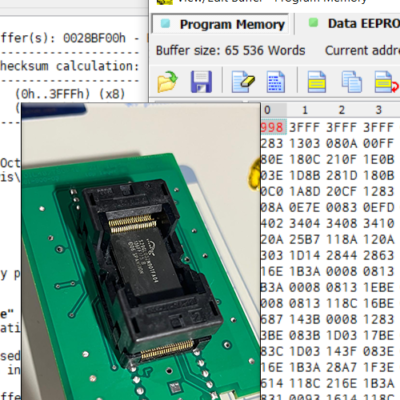Screen dimensions: 400x400
Task: Select hex cell 25B7 in the grid
Action: (x=304, y=239)
